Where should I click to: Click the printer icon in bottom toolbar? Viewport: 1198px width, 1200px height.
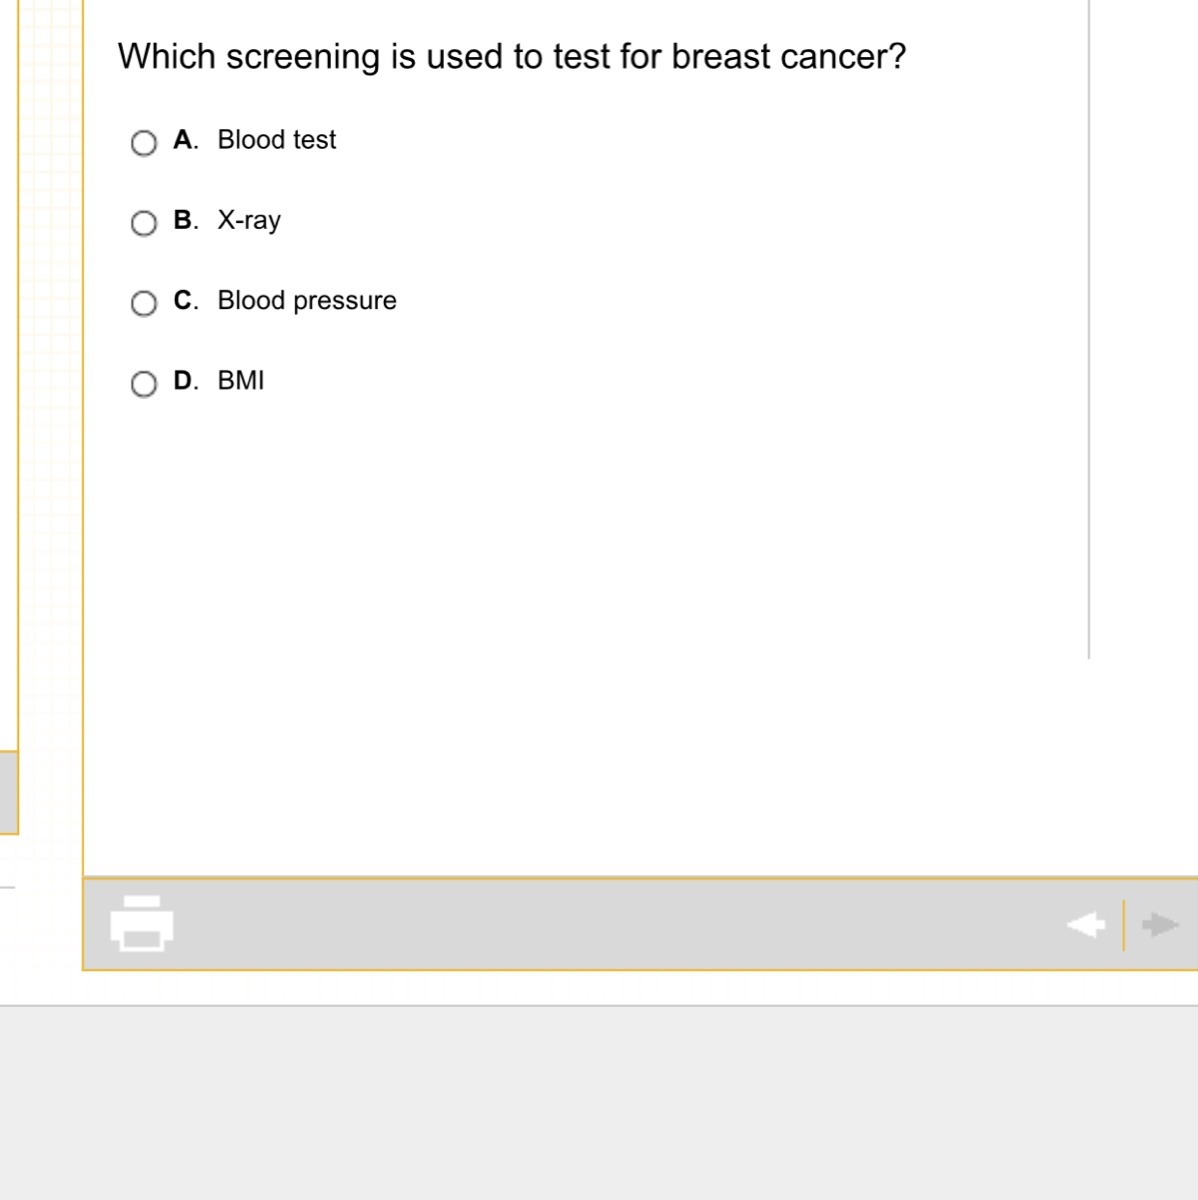pos(141,923)
